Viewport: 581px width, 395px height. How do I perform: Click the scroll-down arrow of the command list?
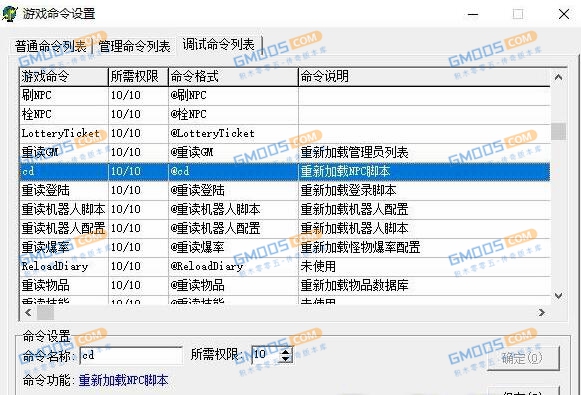point(558,296)
